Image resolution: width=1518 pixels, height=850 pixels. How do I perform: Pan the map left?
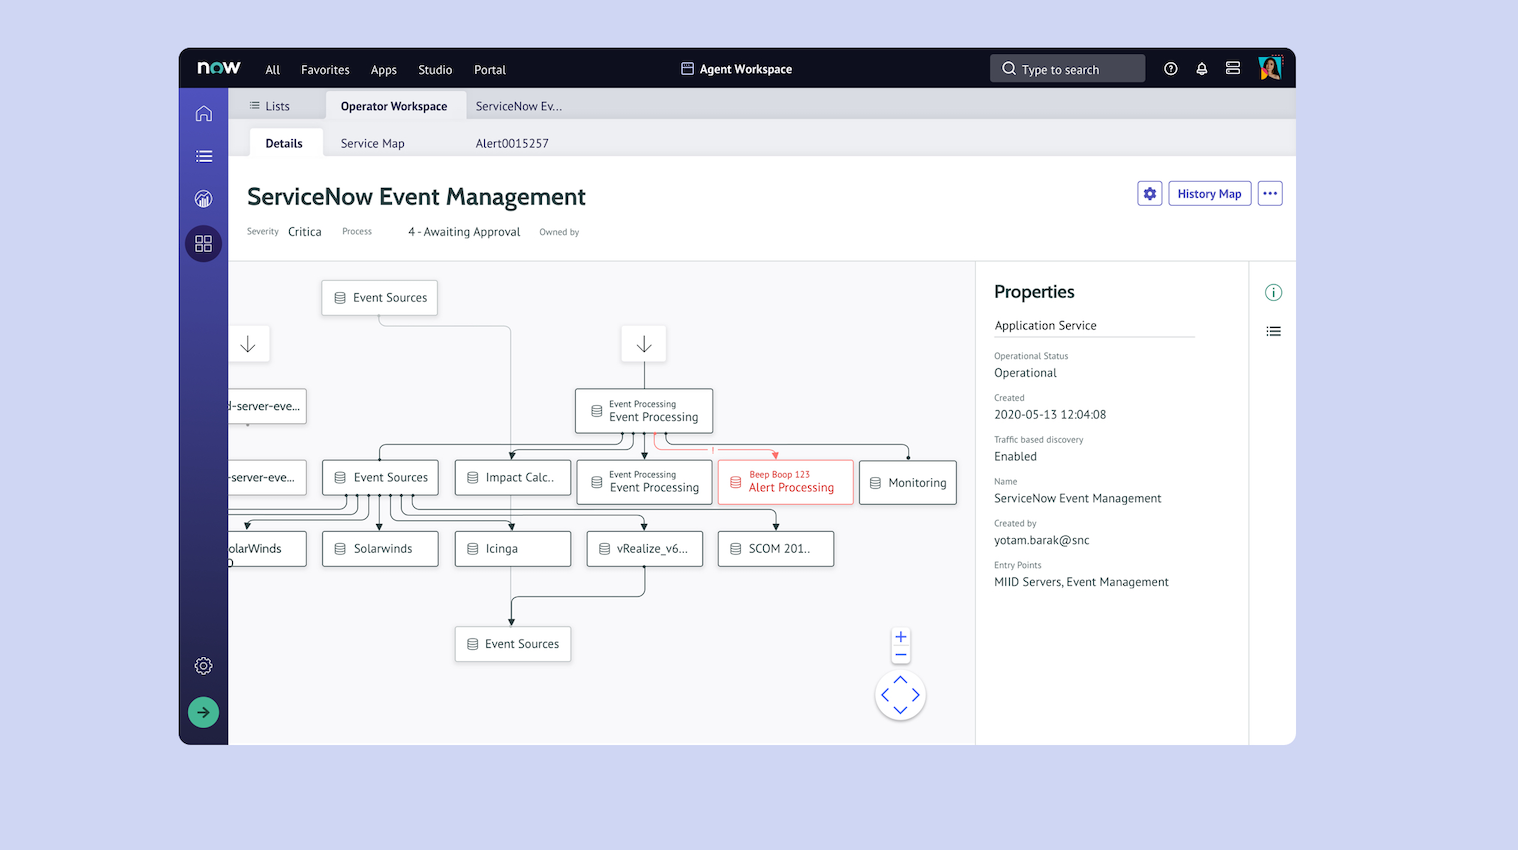click(x=885, y=695)
